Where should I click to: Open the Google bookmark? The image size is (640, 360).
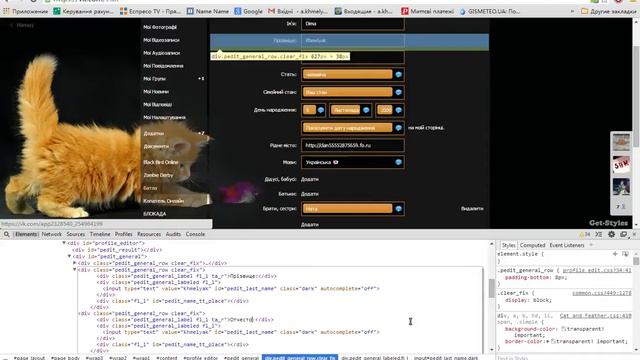[249, 11]
